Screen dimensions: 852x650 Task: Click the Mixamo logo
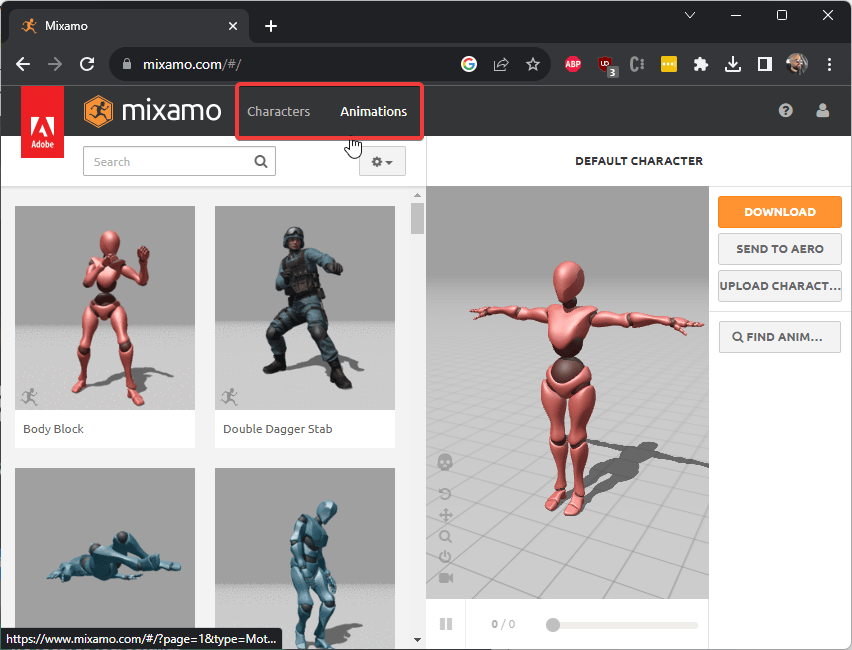point(153,111)
